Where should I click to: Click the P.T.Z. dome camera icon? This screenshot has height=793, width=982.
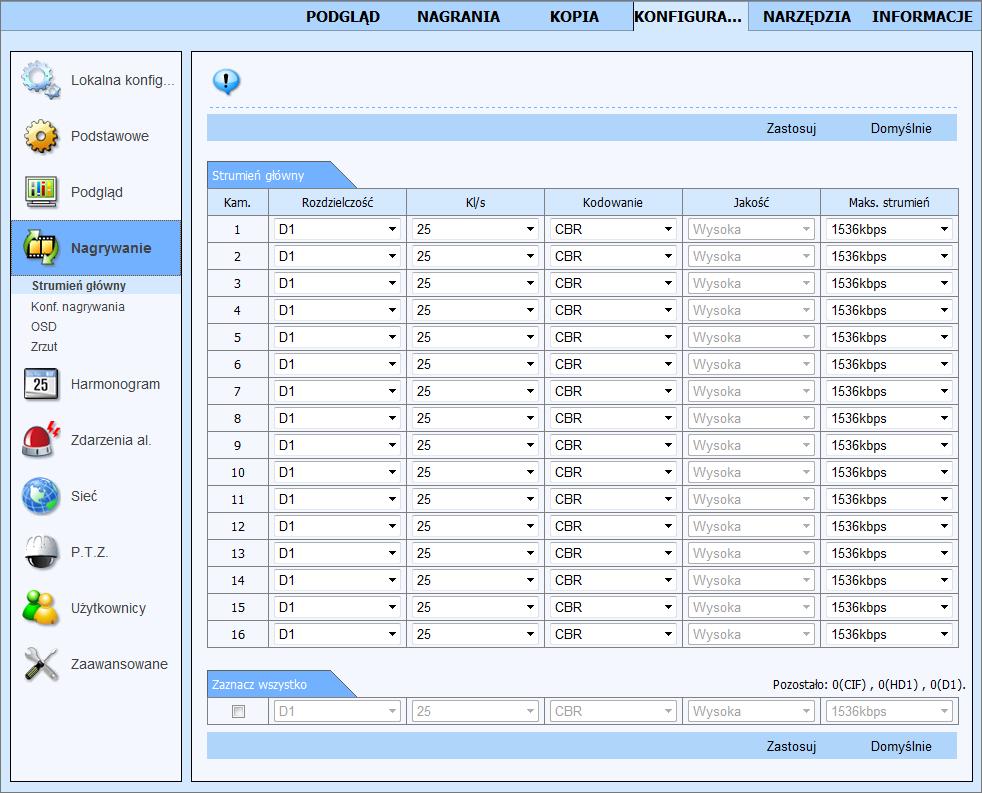click(41, 552)
